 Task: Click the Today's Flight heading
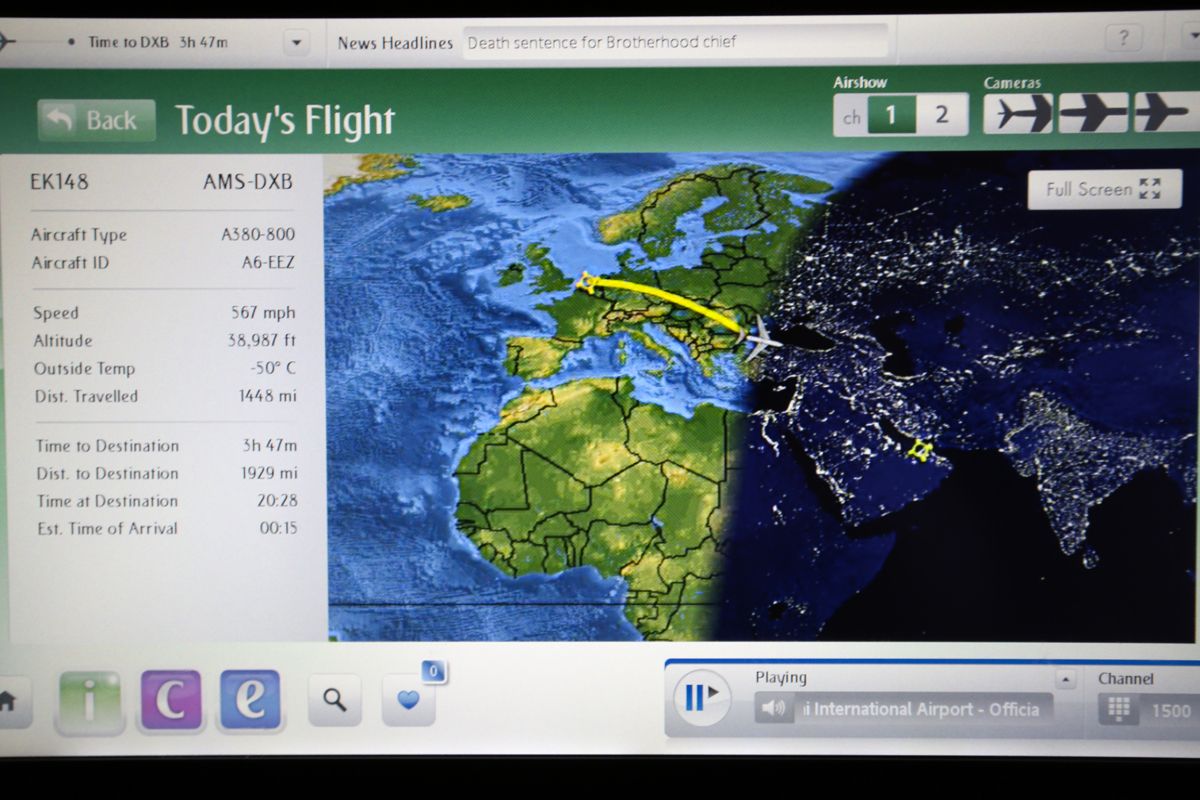tap(285, 121)
